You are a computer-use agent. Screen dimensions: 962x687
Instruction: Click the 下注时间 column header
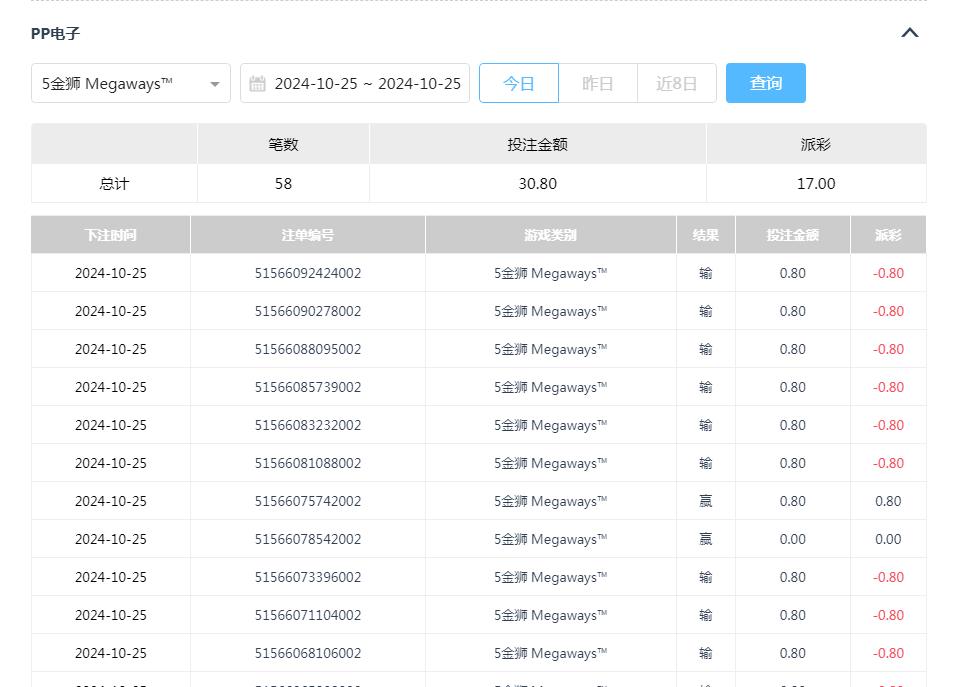click(110, 234)
